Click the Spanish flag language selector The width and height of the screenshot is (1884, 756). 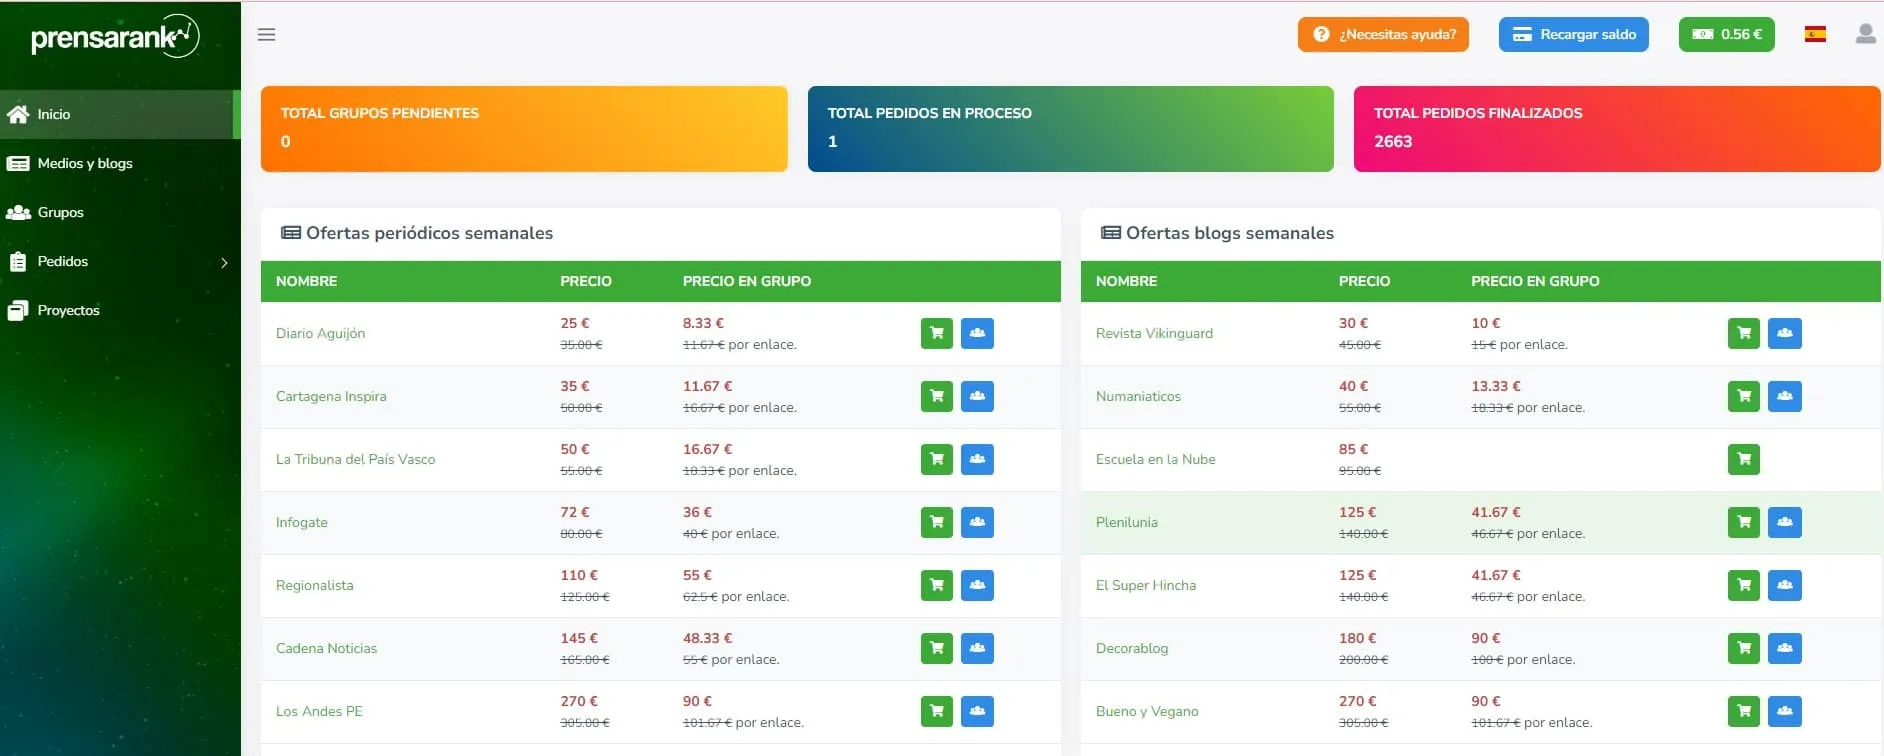(1815, 34)
